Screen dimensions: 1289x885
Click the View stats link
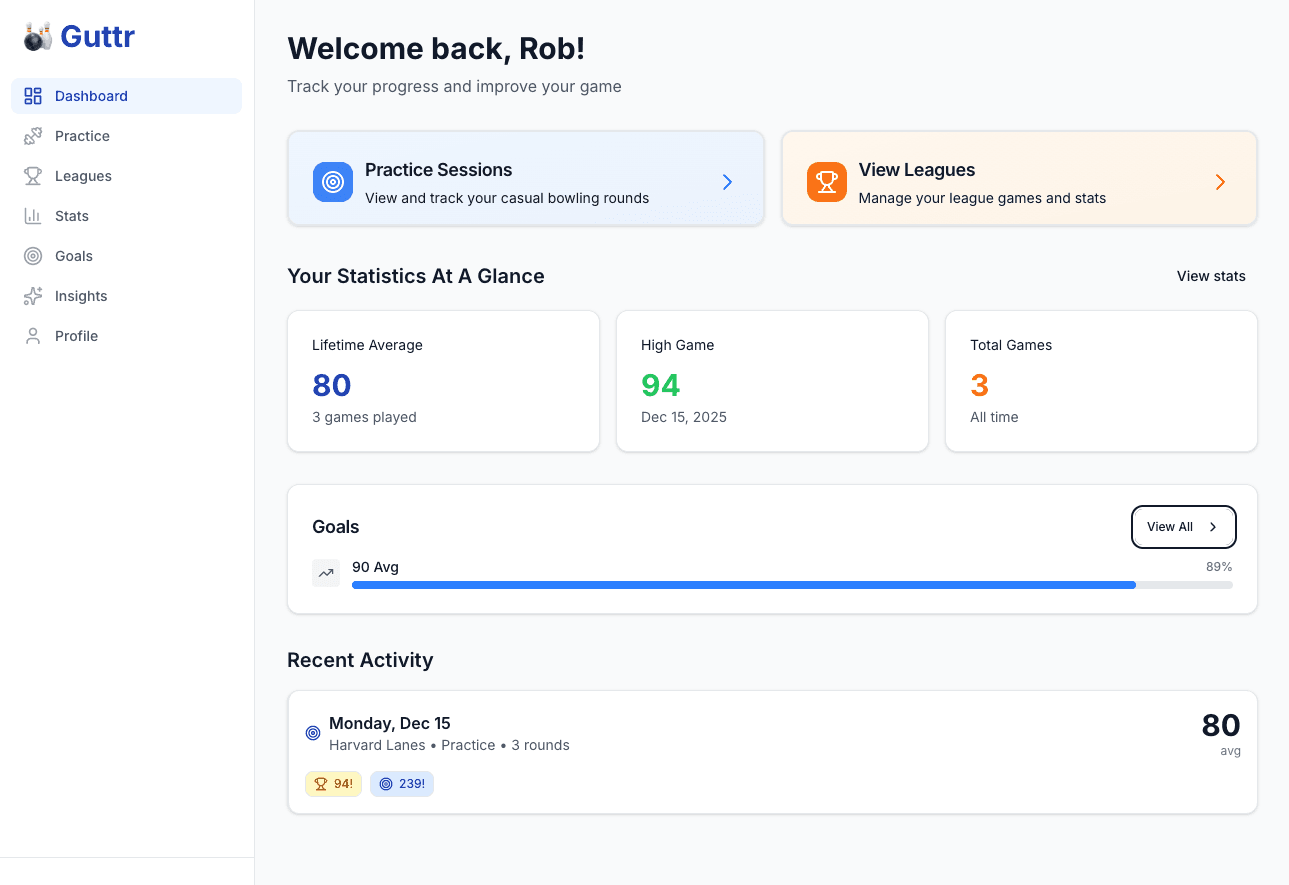coord(1211,276)
